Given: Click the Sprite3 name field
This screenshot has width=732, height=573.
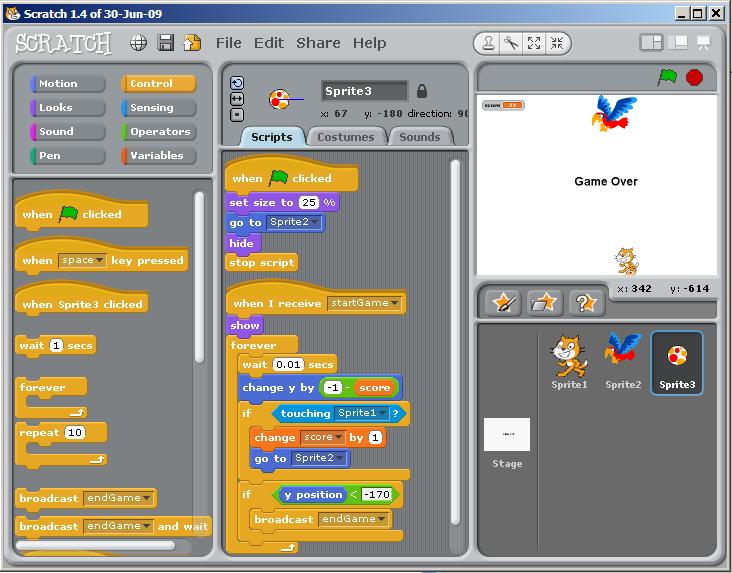Looking at the screenshot, I should click(x=365, y=91).
